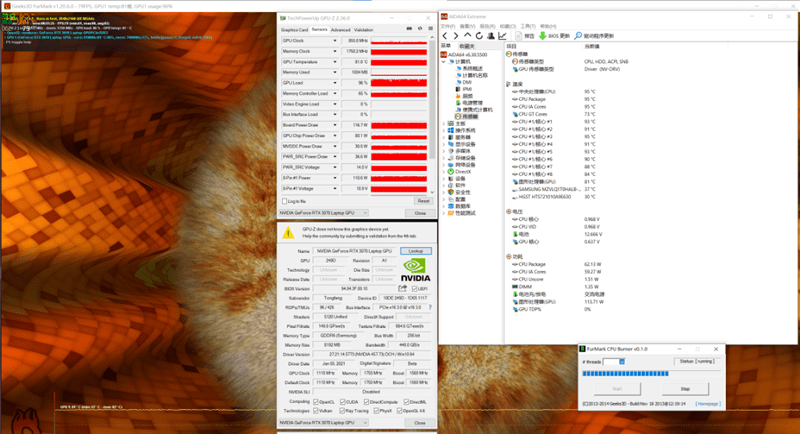Collapse the Computer node in AIDA64 tree
The image size is (800, 434).
point(443,62)
